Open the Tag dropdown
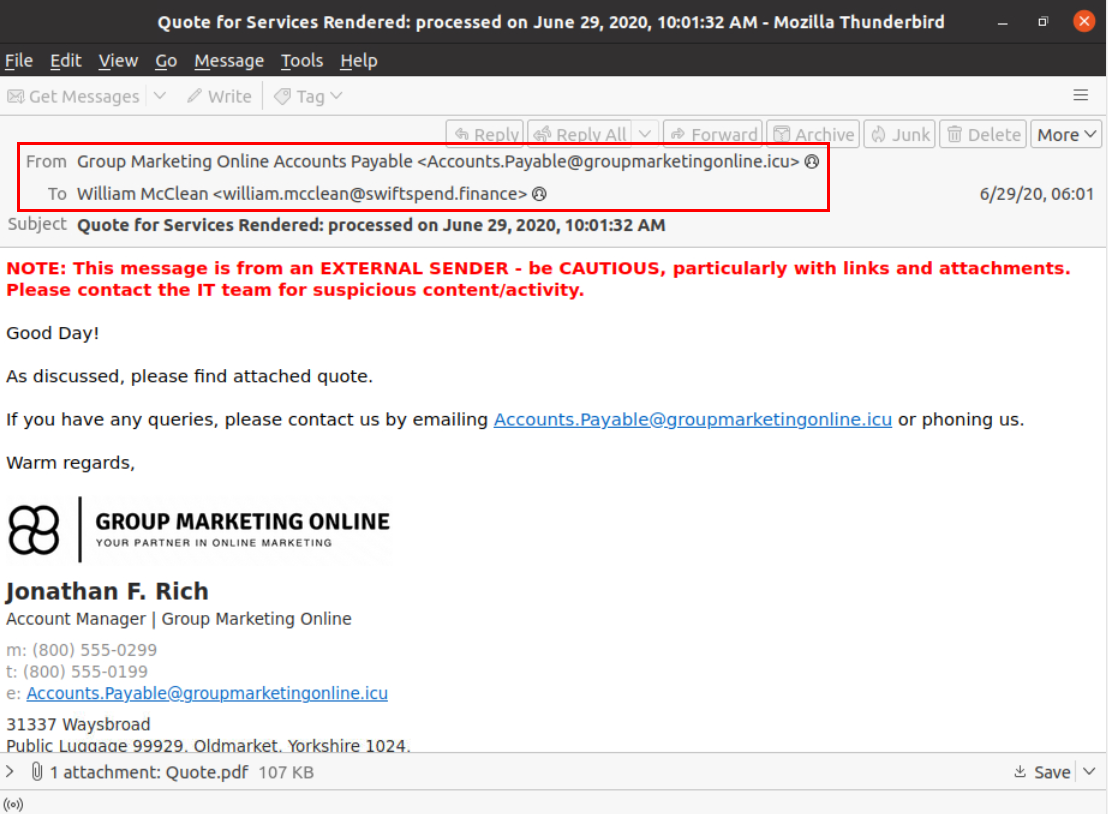Screen dimensions: 1108x814 click(x=308, y=96)
